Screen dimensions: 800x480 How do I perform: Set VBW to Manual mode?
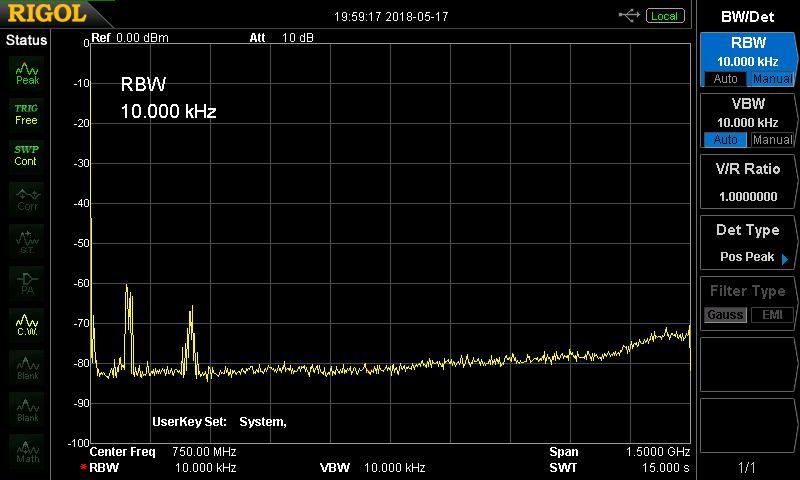(772, 140)
